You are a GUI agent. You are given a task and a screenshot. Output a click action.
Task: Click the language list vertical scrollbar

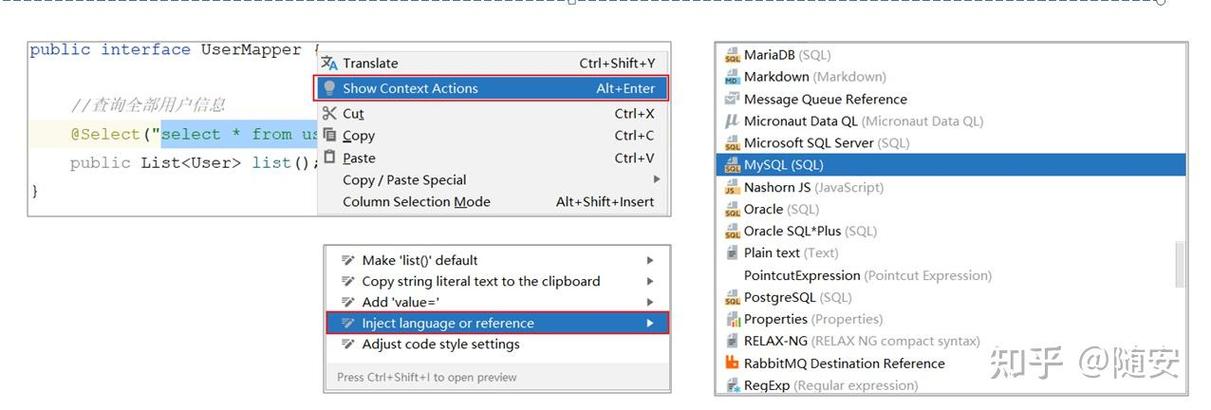pos(1179,262)
